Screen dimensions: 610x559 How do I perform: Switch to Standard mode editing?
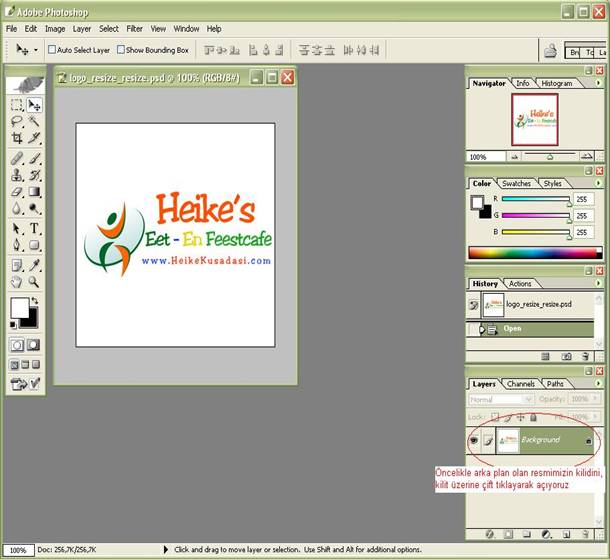point(17,345)
